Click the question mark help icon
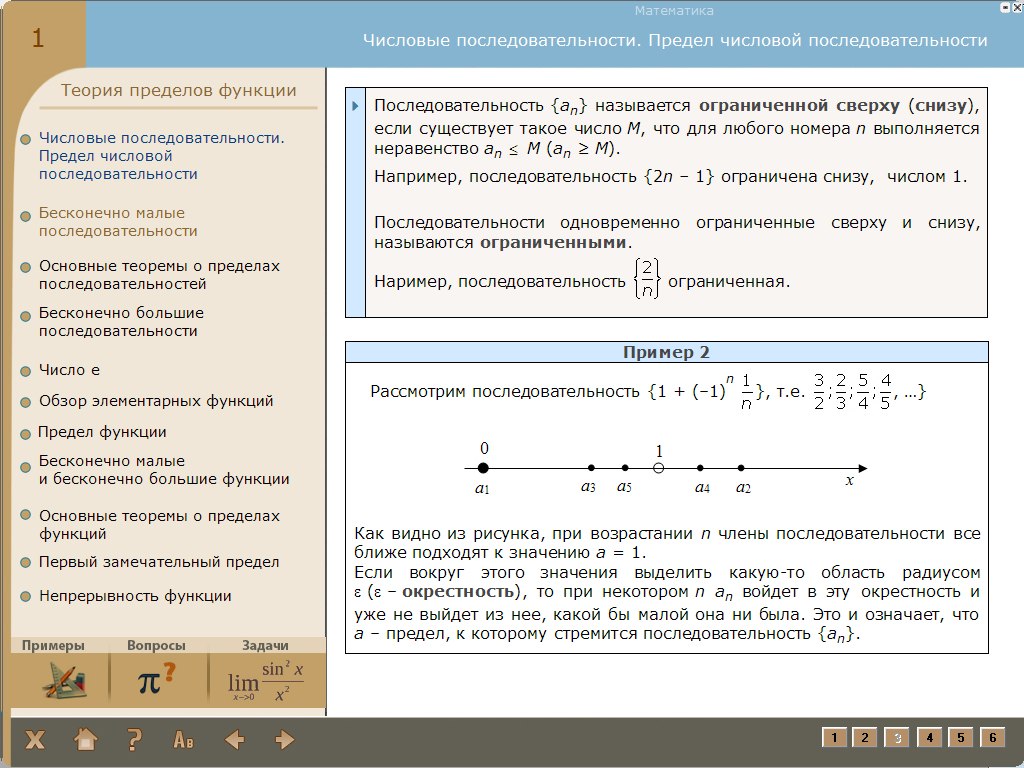The image size is (1024, 768). tap(134, 740)
